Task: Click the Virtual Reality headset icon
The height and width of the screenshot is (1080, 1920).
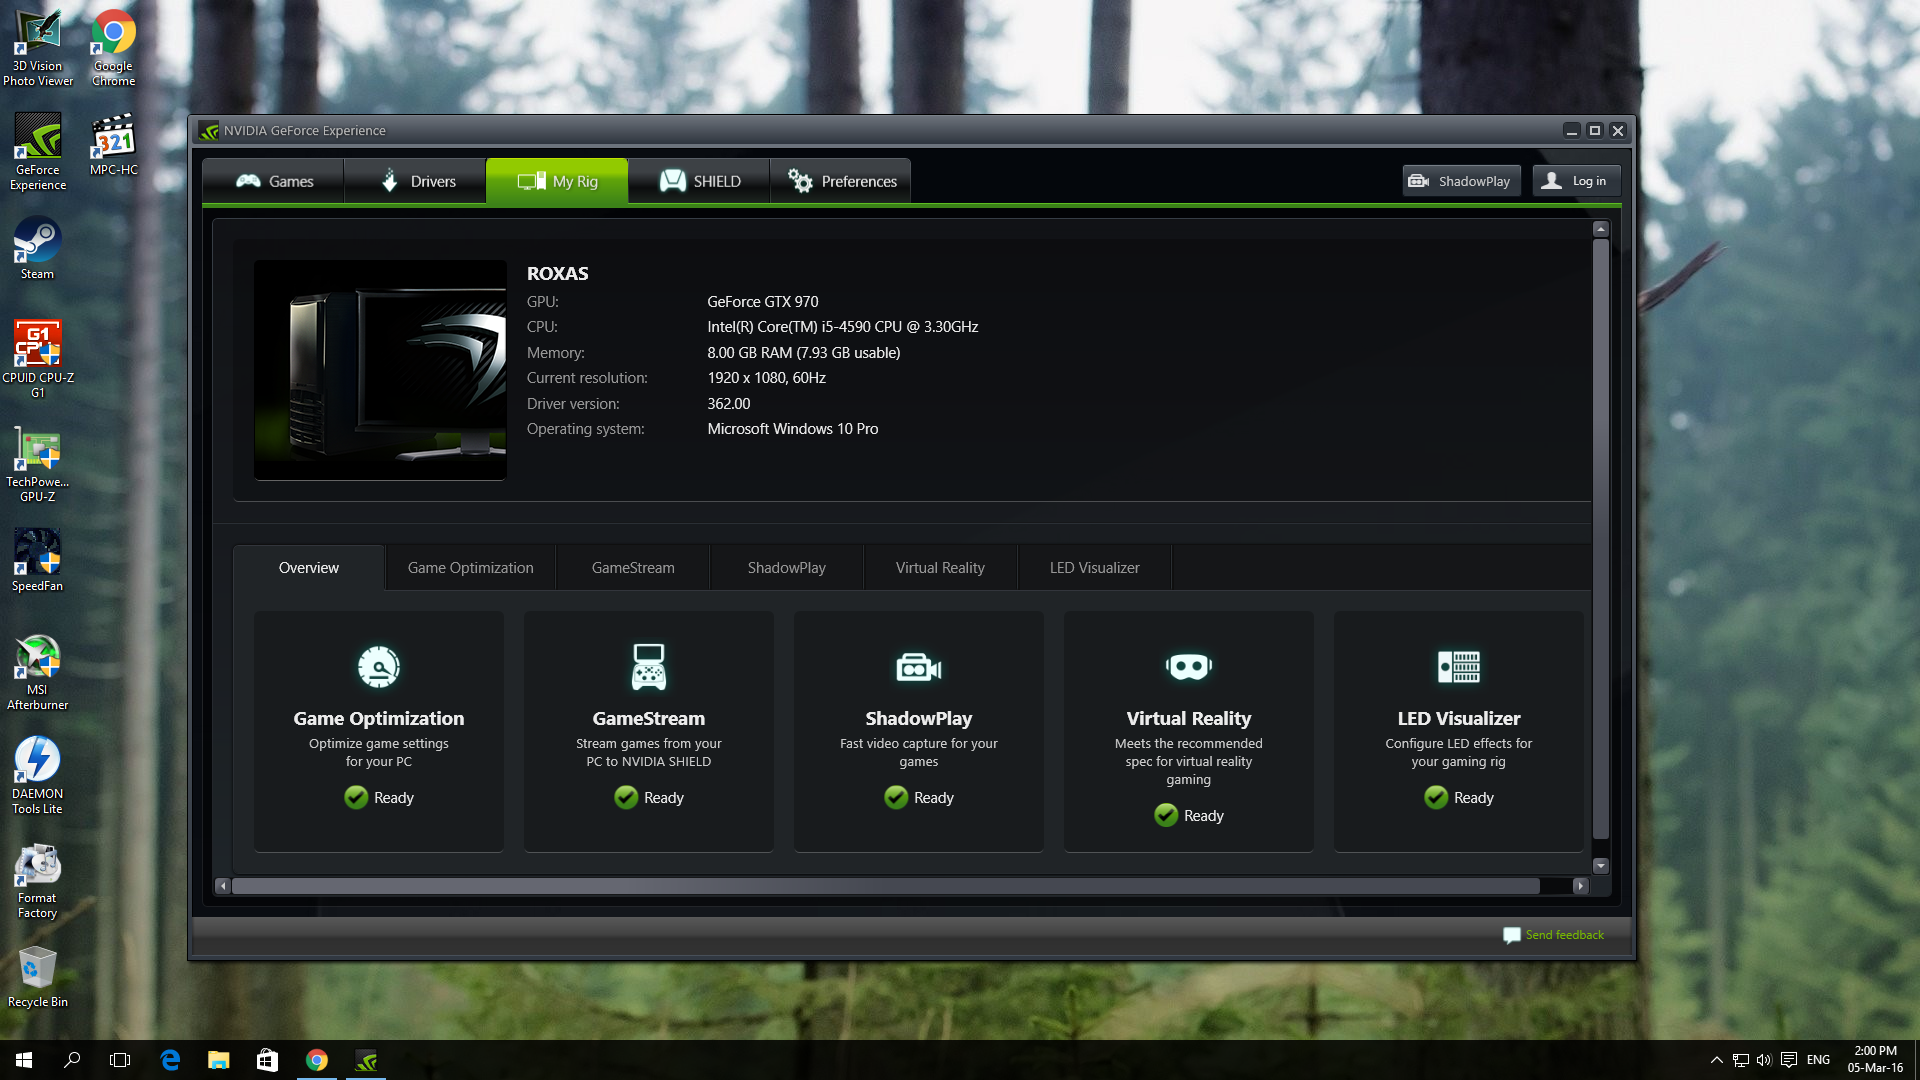Action: (x=1188, y=667)
